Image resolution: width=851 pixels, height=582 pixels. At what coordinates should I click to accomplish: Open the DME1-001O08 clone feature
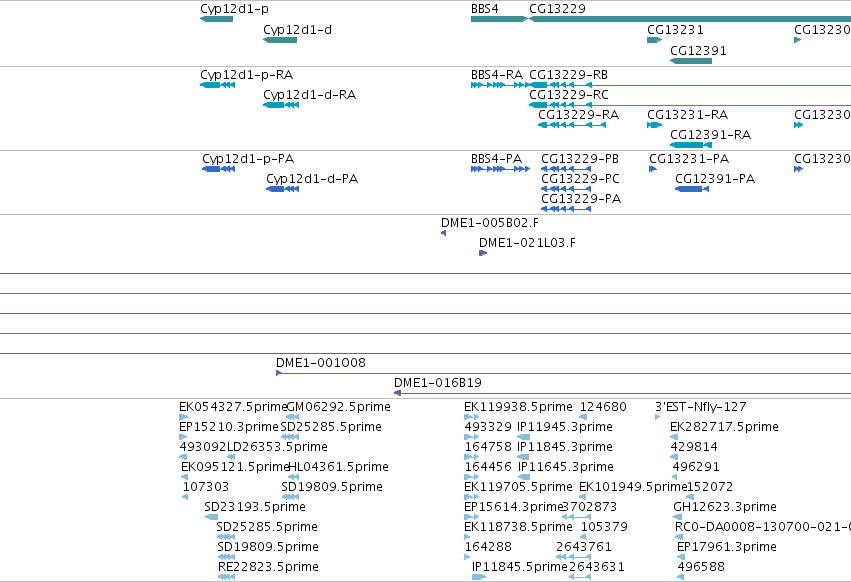coord(563,373)
